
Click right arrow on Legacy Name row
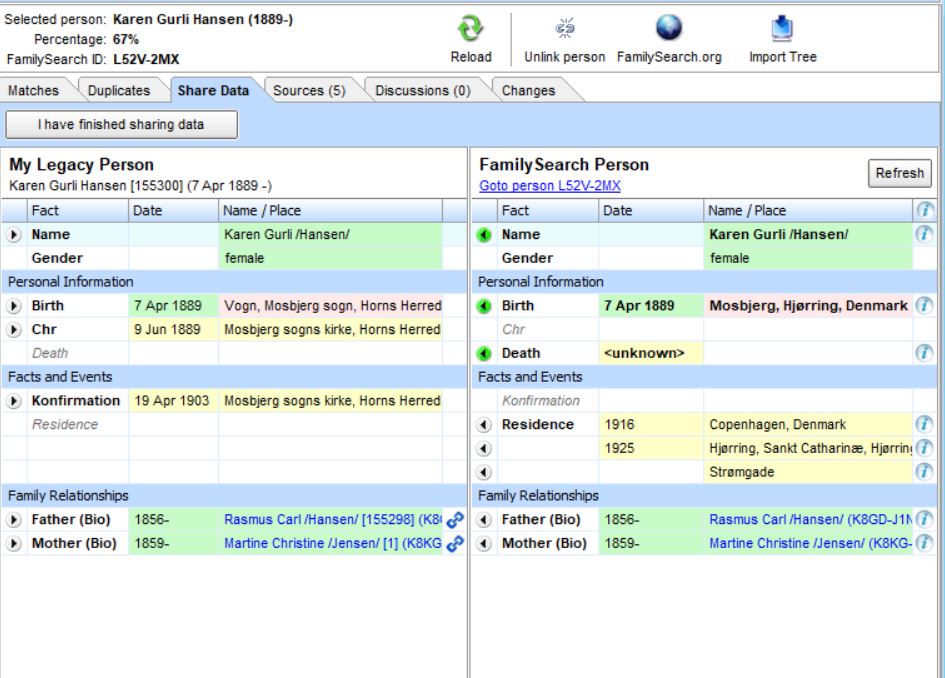[x=13, y=234]
